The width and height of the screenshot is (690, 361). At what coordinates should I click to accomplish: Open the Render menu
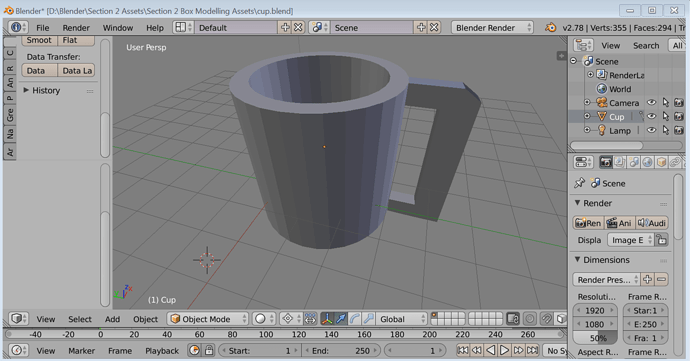point(76,28)
